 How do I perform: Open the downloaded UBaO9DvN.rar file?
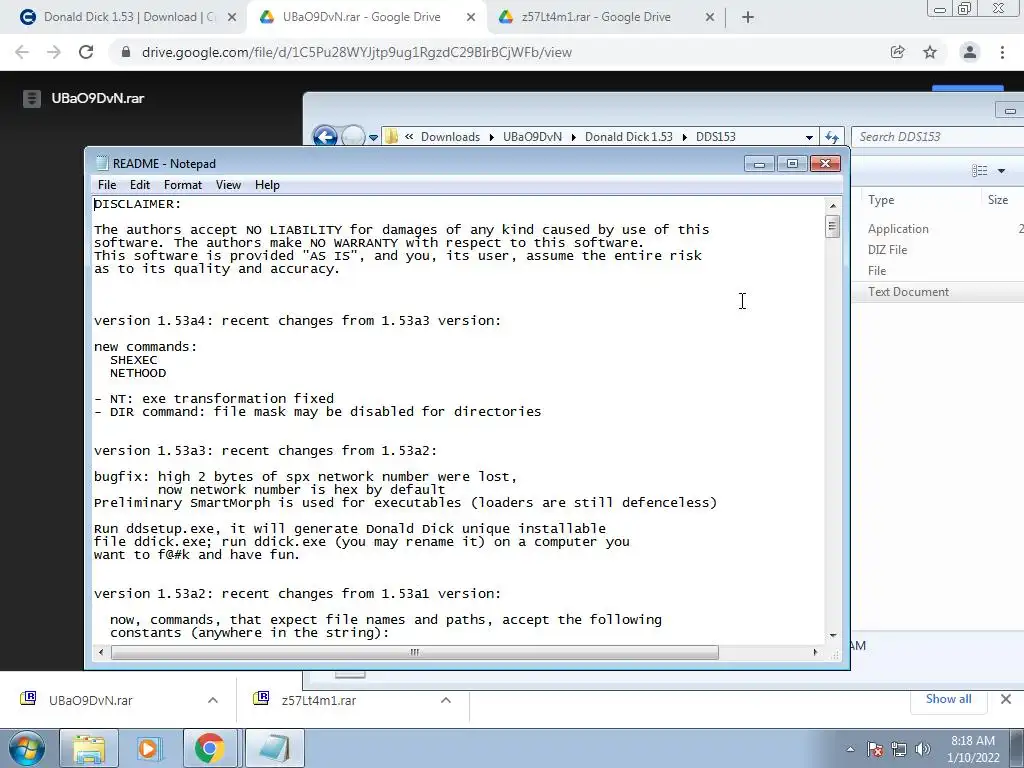click(90, 700)
